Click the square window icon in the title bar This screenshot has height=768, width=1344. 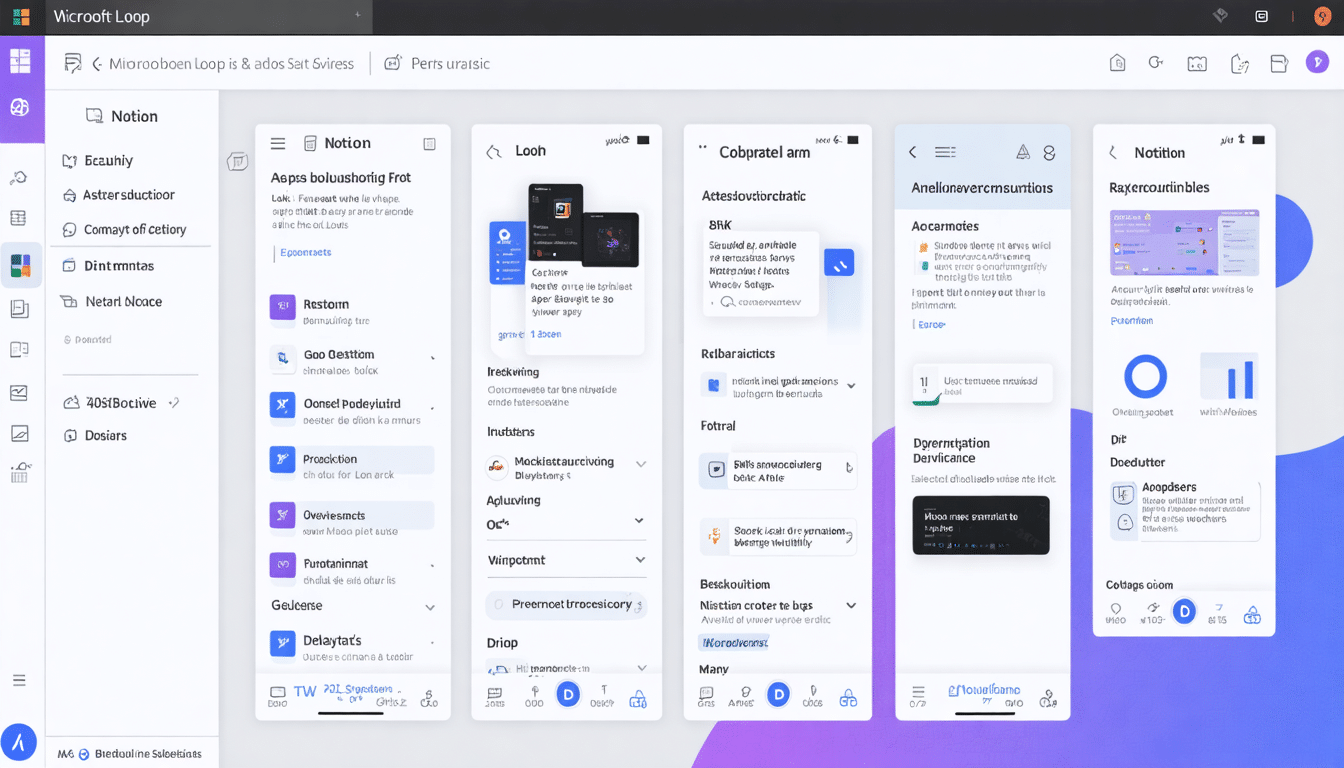(x=1261, y=16)
